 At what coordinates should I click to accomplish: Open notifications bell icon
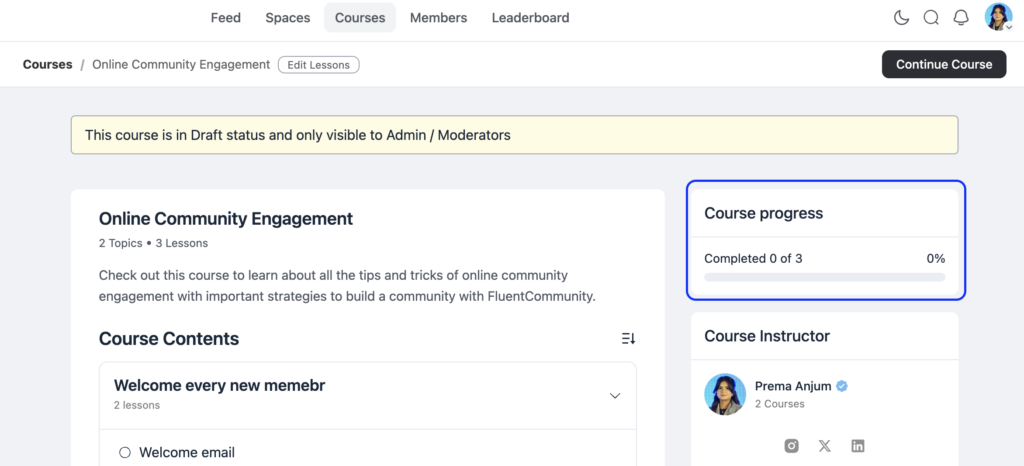click(x=961, y=18)
